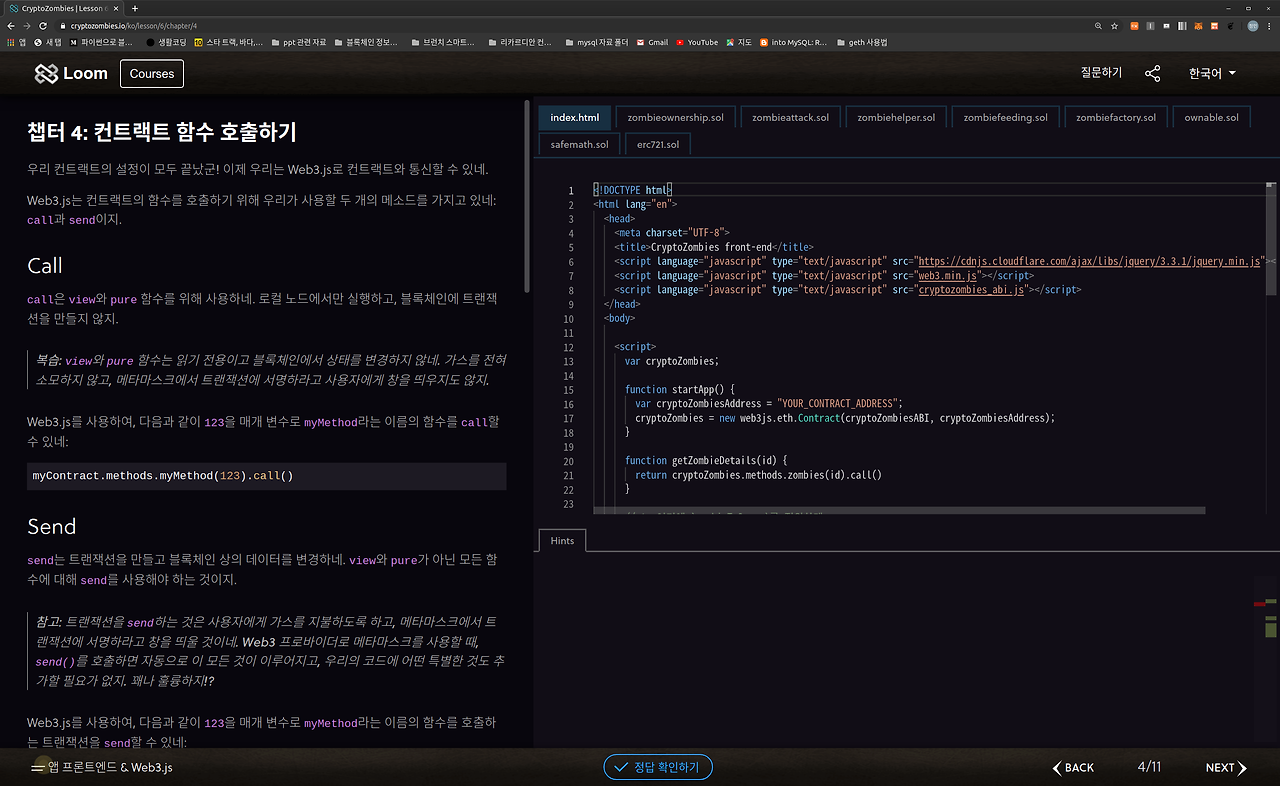Click the 4/11 chapter progress indicator
Viewport: 1280px width, 786px height.
click(x=1150, y=767)
